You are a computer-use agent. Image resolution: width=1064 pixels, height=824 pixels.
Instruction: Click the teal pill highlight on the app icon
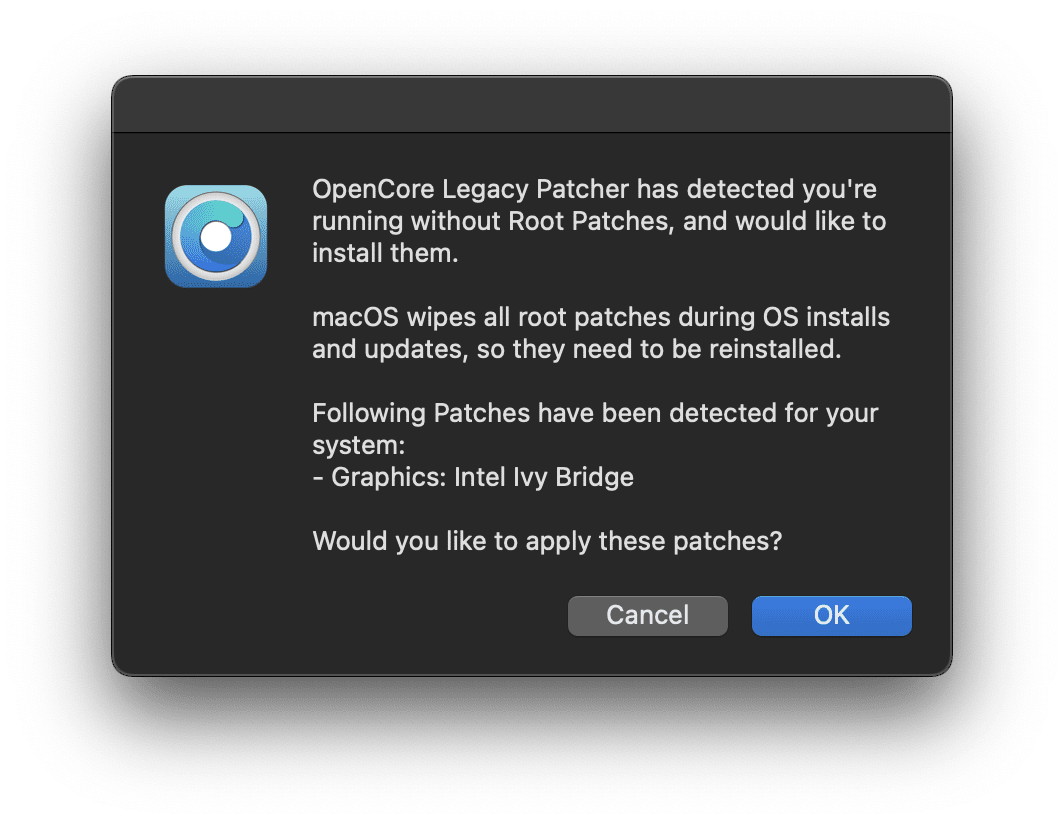coord(231,213)
